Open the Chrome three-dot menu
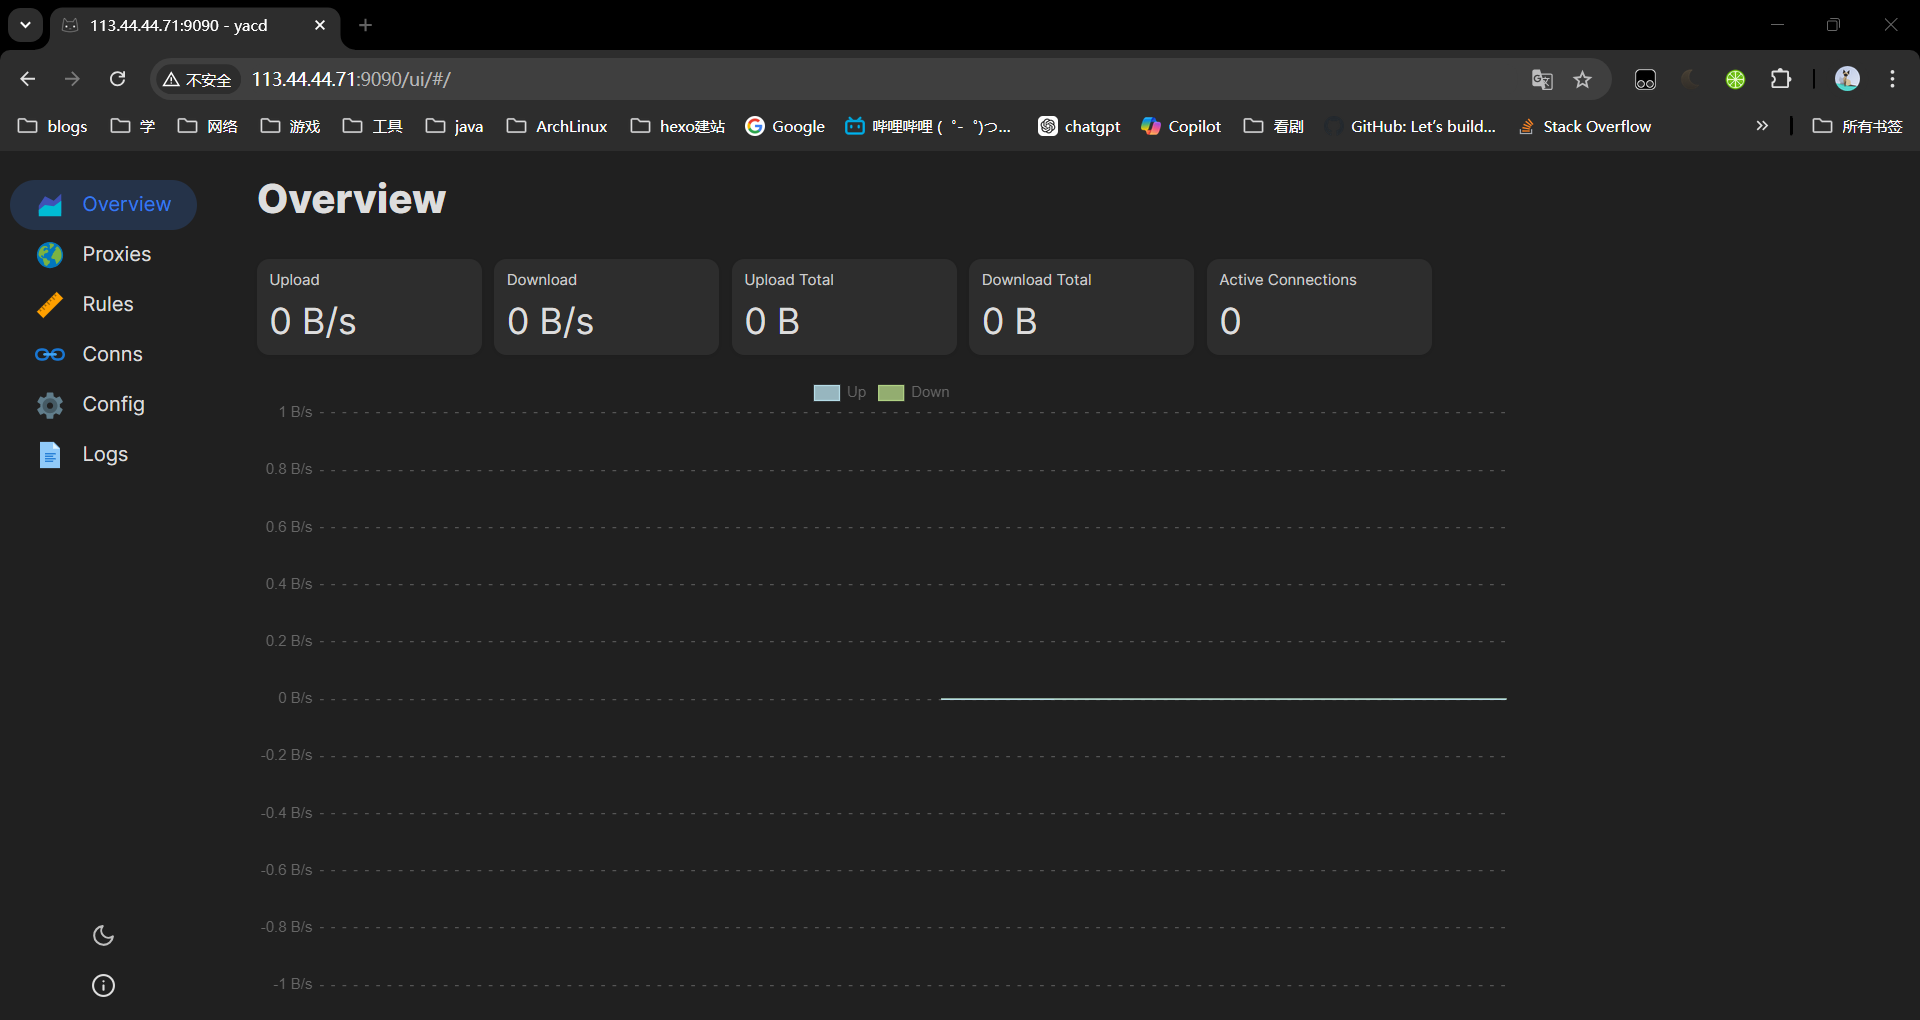 (1892, 79)
